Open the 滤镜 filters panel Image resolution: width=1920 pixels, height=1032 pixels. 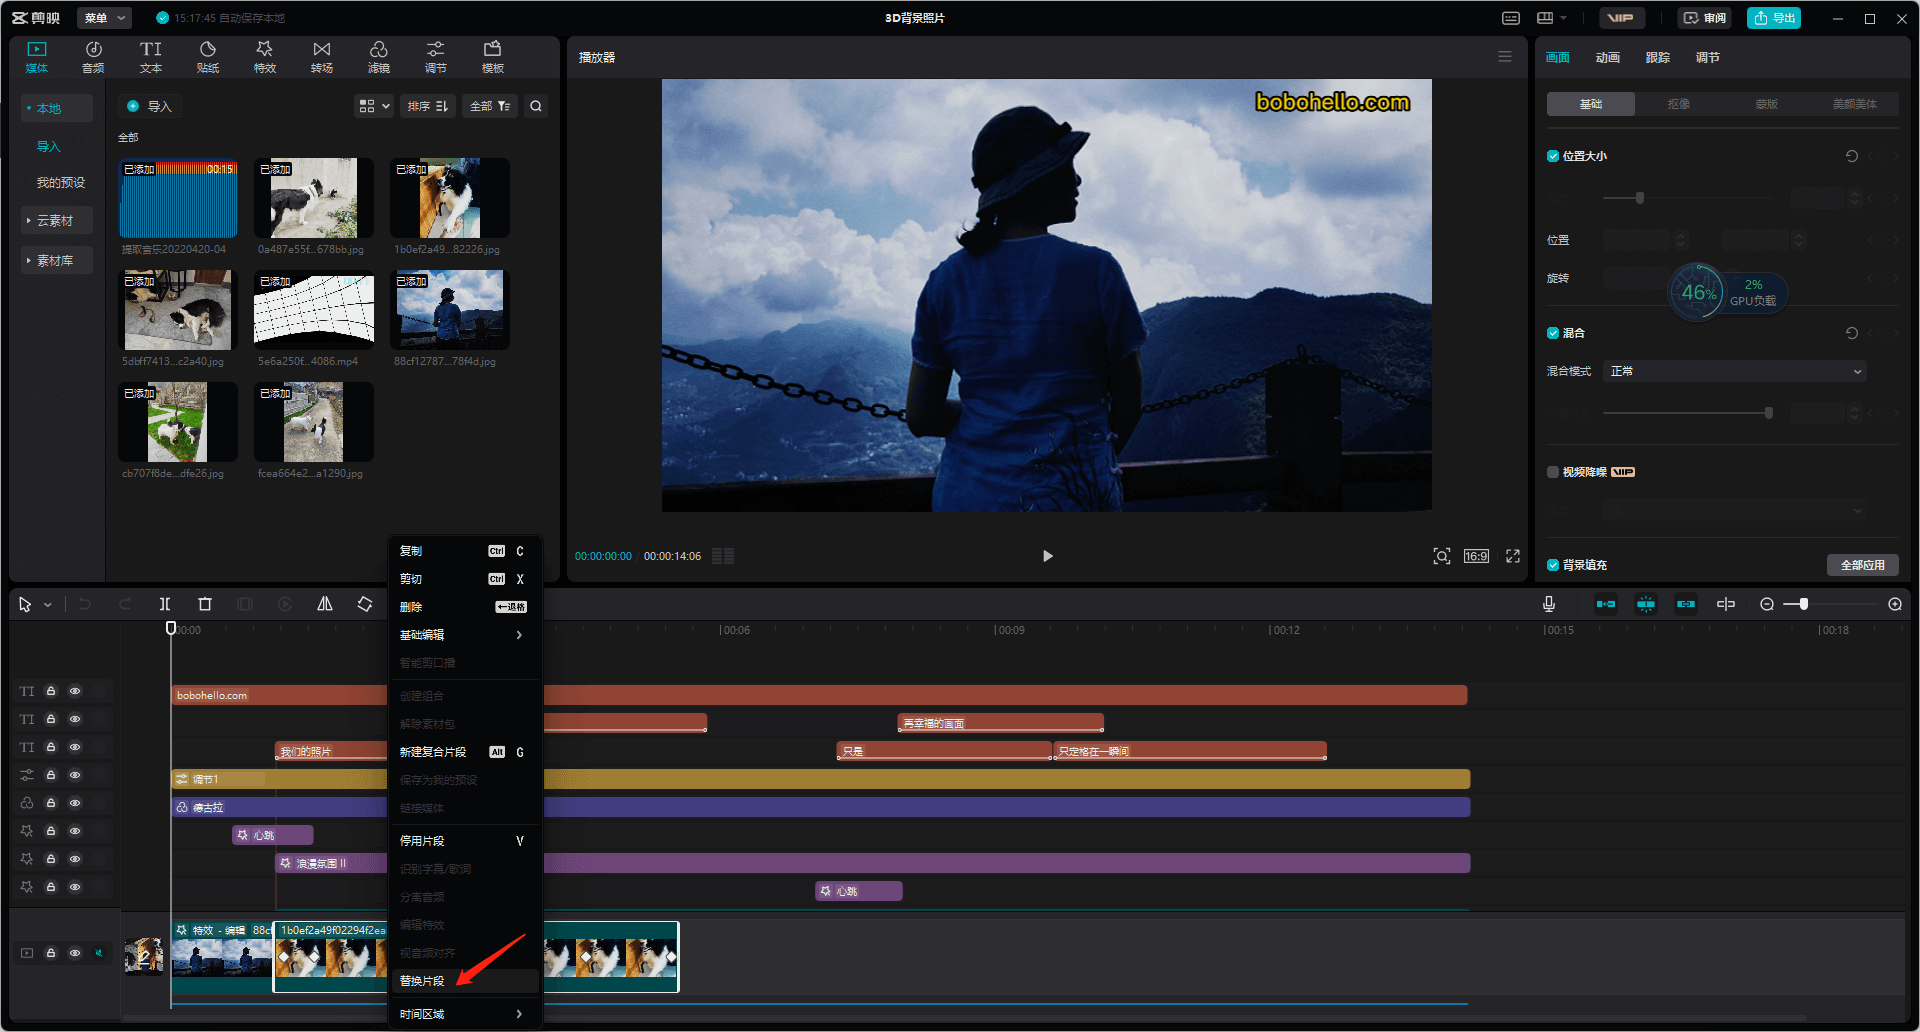pyautogui.click(x=379, y=57)
